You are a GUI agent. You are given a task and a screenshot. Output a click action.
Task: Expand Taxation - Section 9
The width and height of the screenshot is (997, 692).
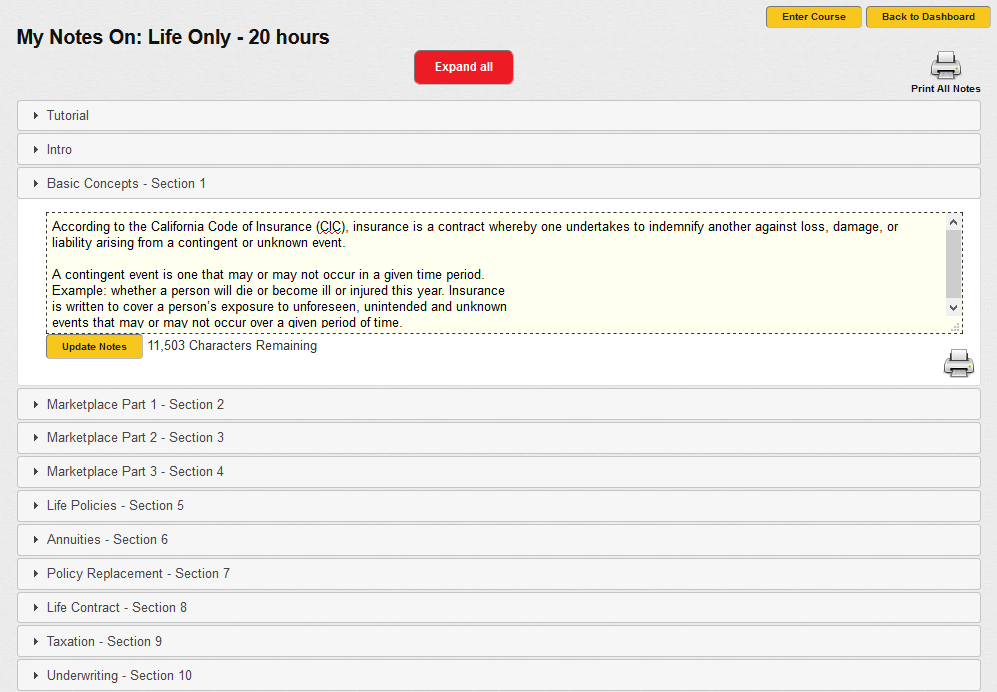104,642
